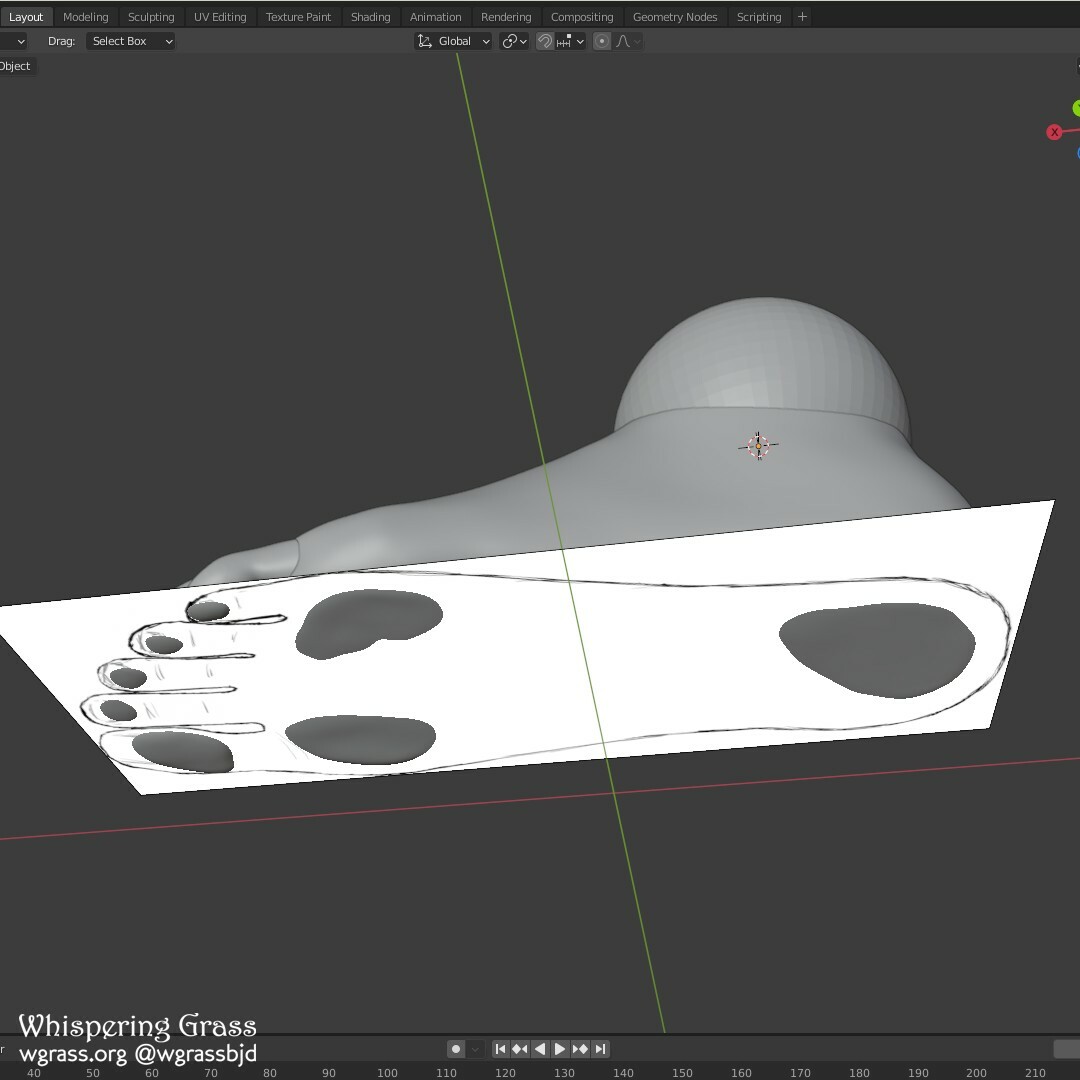Switch to the Modeling workspace tab
The height and width of the screenshot is (1080, 1080).
[x=85, y=17]
